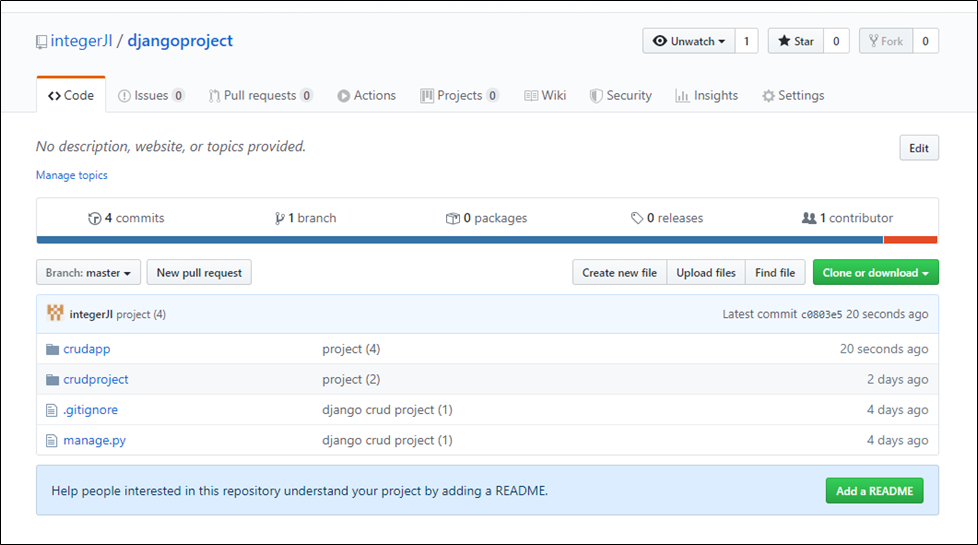Image resolution: width=978 pixels, height=545 pixels.
Task: Switch to the Pull requests tab
Action: point(260,95)
